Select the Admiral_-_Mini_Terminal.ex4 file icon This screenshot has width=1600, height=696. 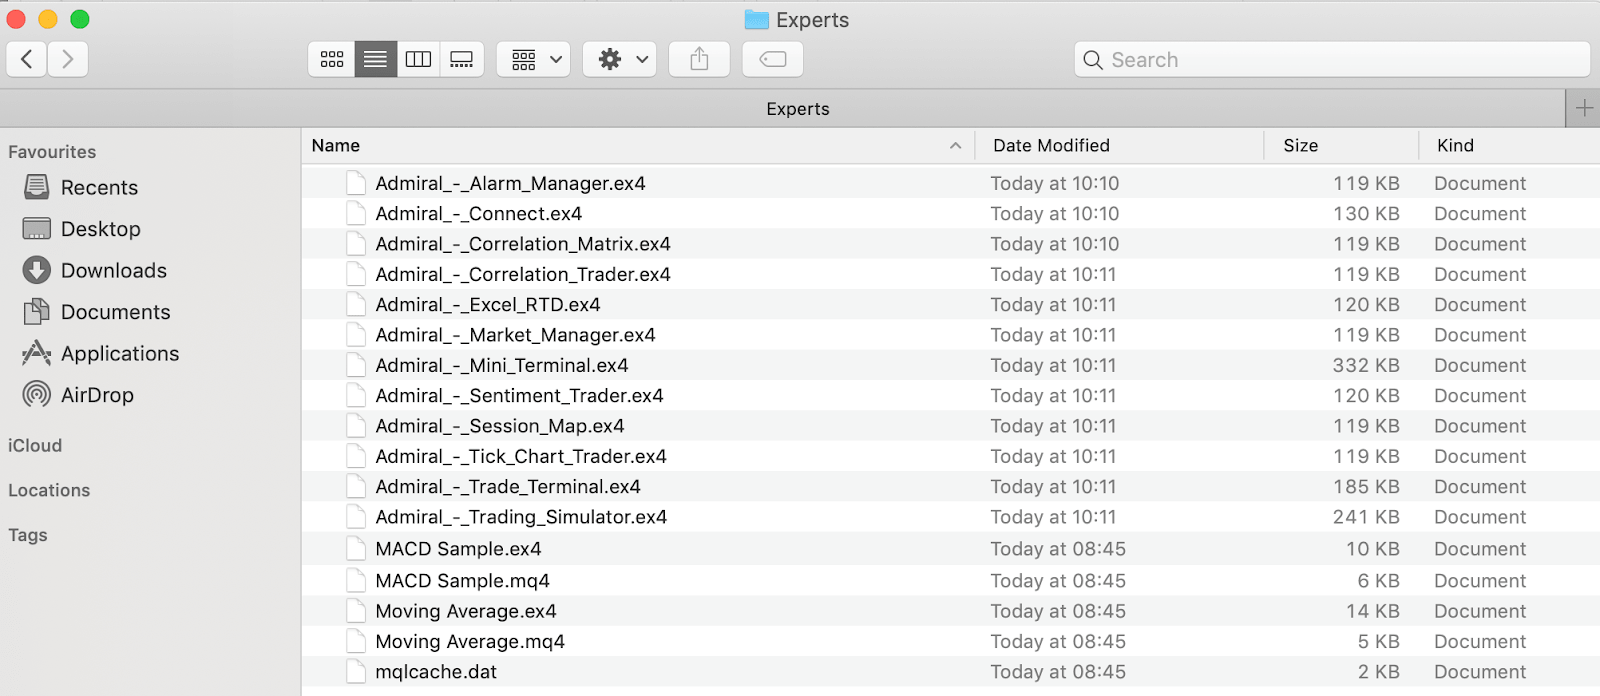(x=355, y=365)
